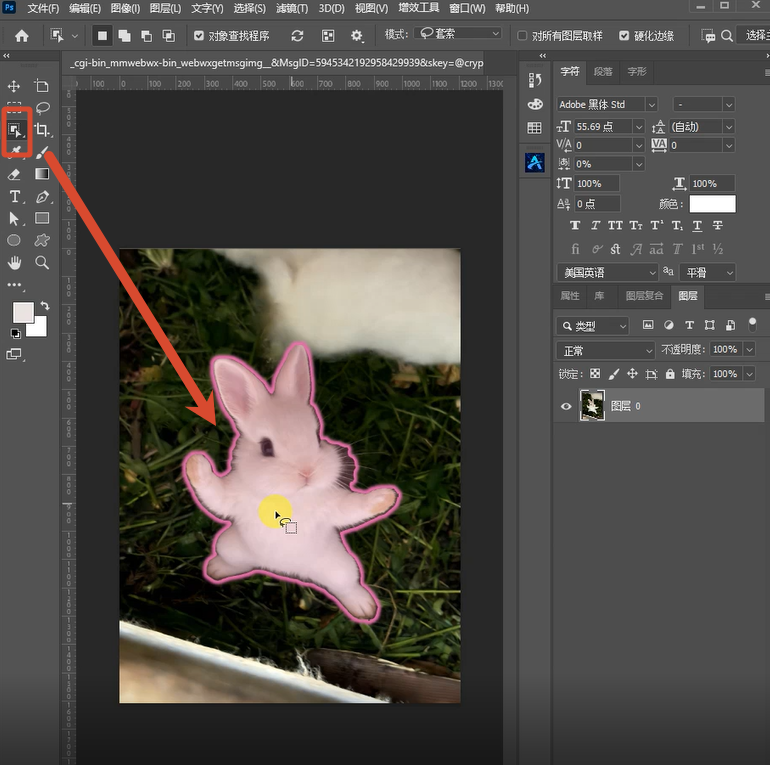The image size is (770, 765).
Task: Switch to the 段落 tab
Action: [603, 72]
